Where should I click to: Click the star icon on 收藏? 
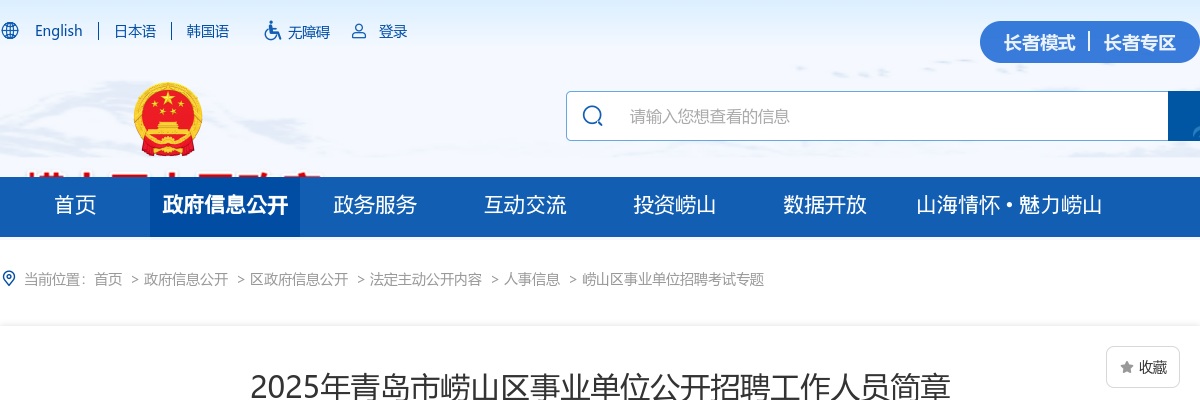[x=1127, y=367]
